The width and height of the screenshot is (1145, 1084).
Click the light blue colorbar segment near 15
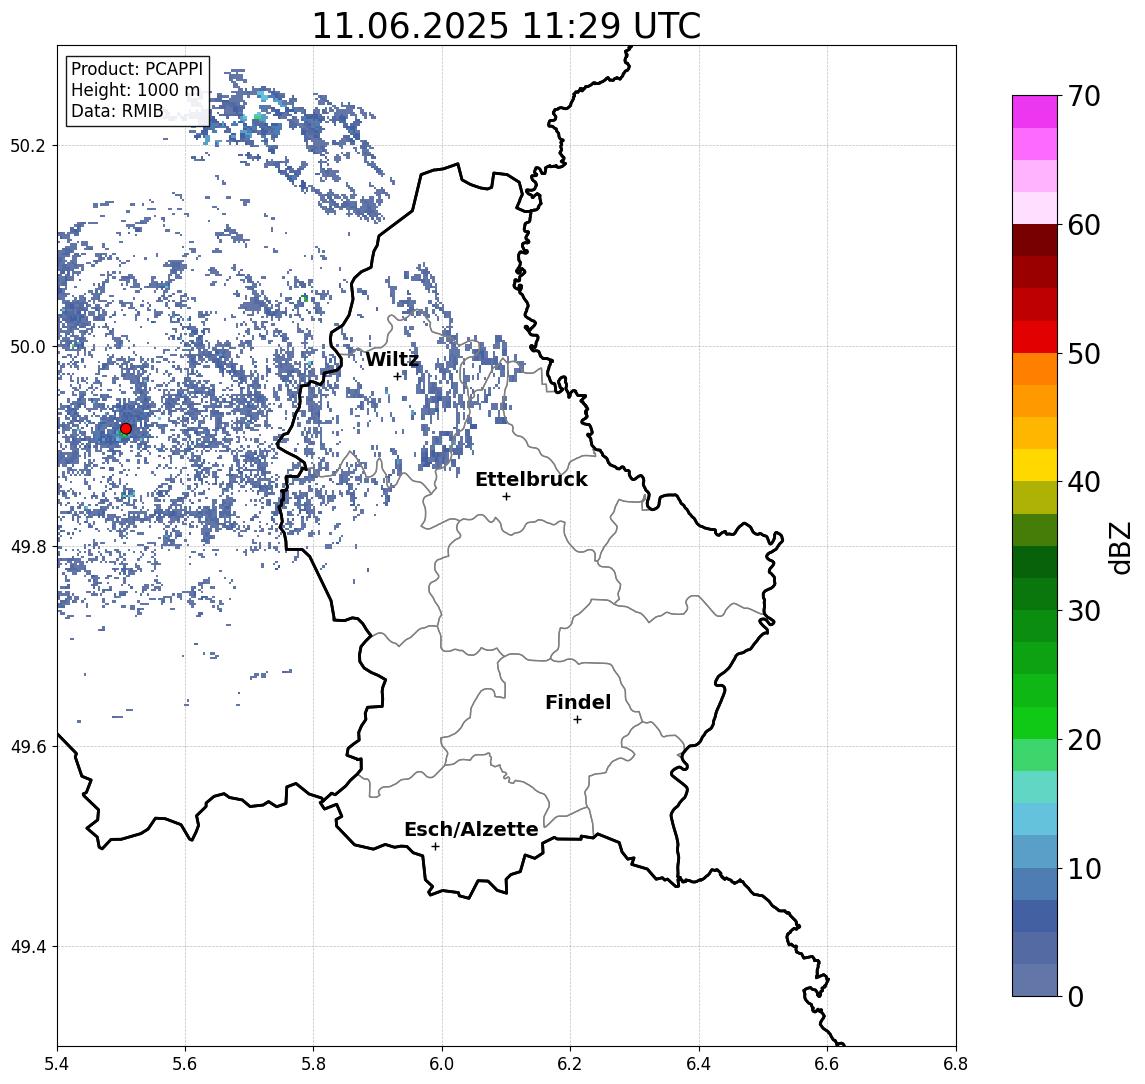tap(1035, 820)
